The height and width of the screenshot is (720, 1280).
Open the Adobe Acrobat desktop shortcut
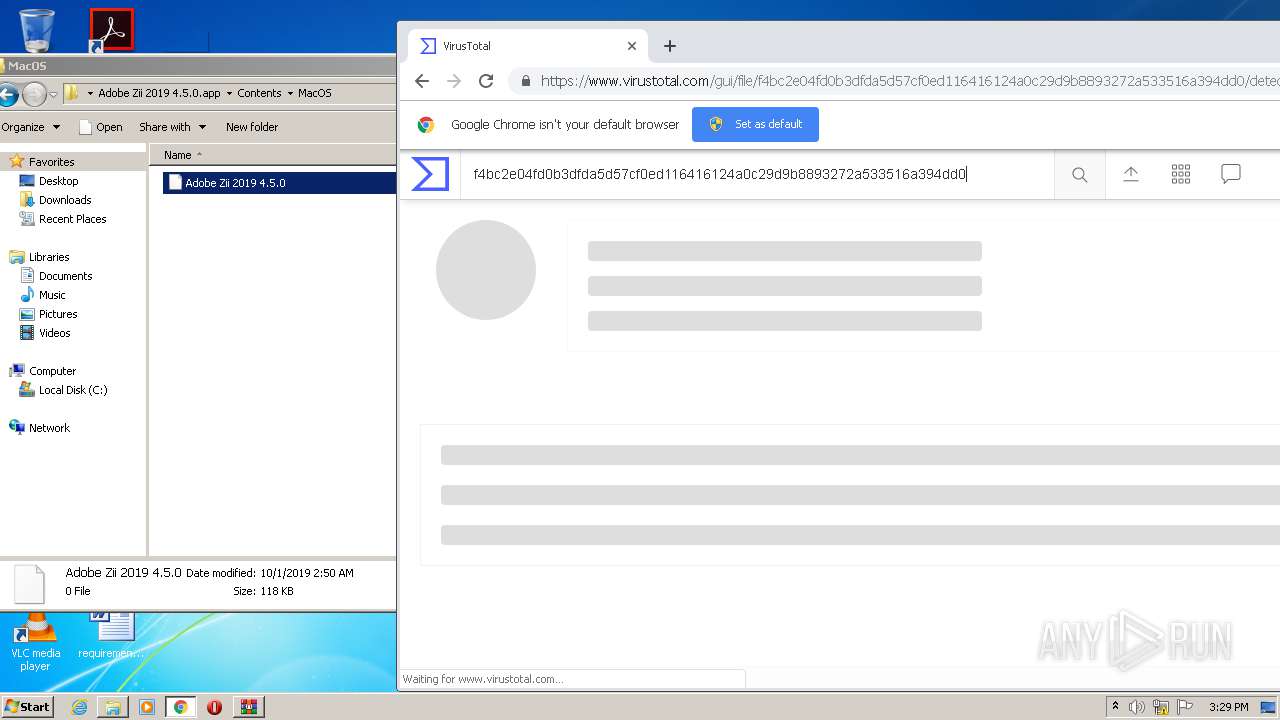click(x=111, y=30)
